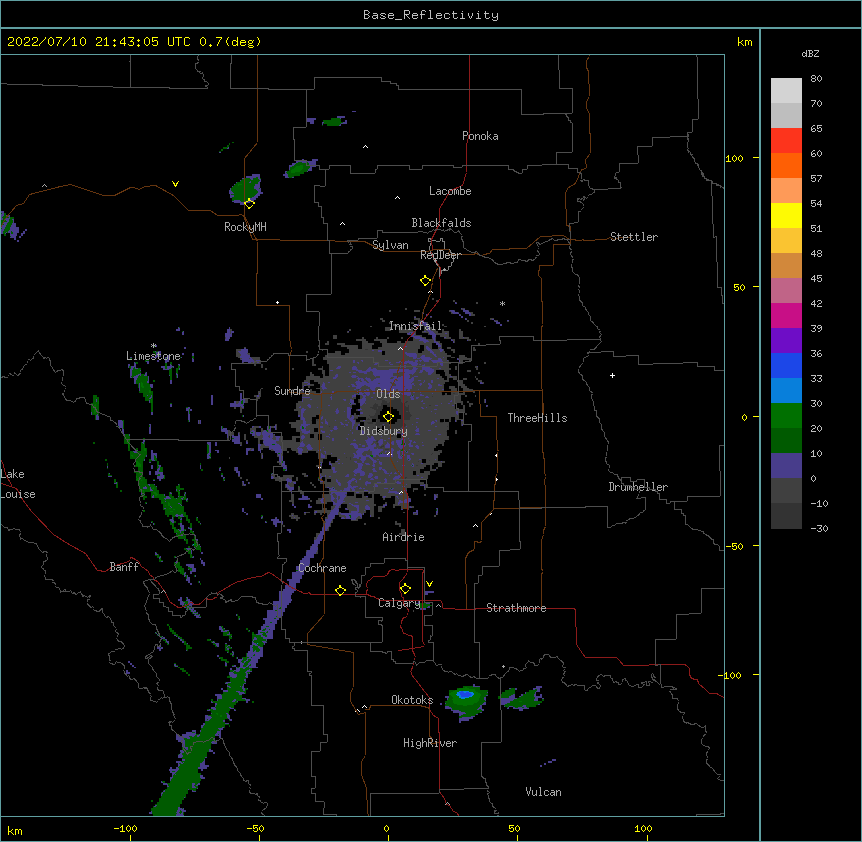This screenshot has width=862, height=842.
Task: Click the blue-core storm cell east of Okotoks
Action: 466,700
